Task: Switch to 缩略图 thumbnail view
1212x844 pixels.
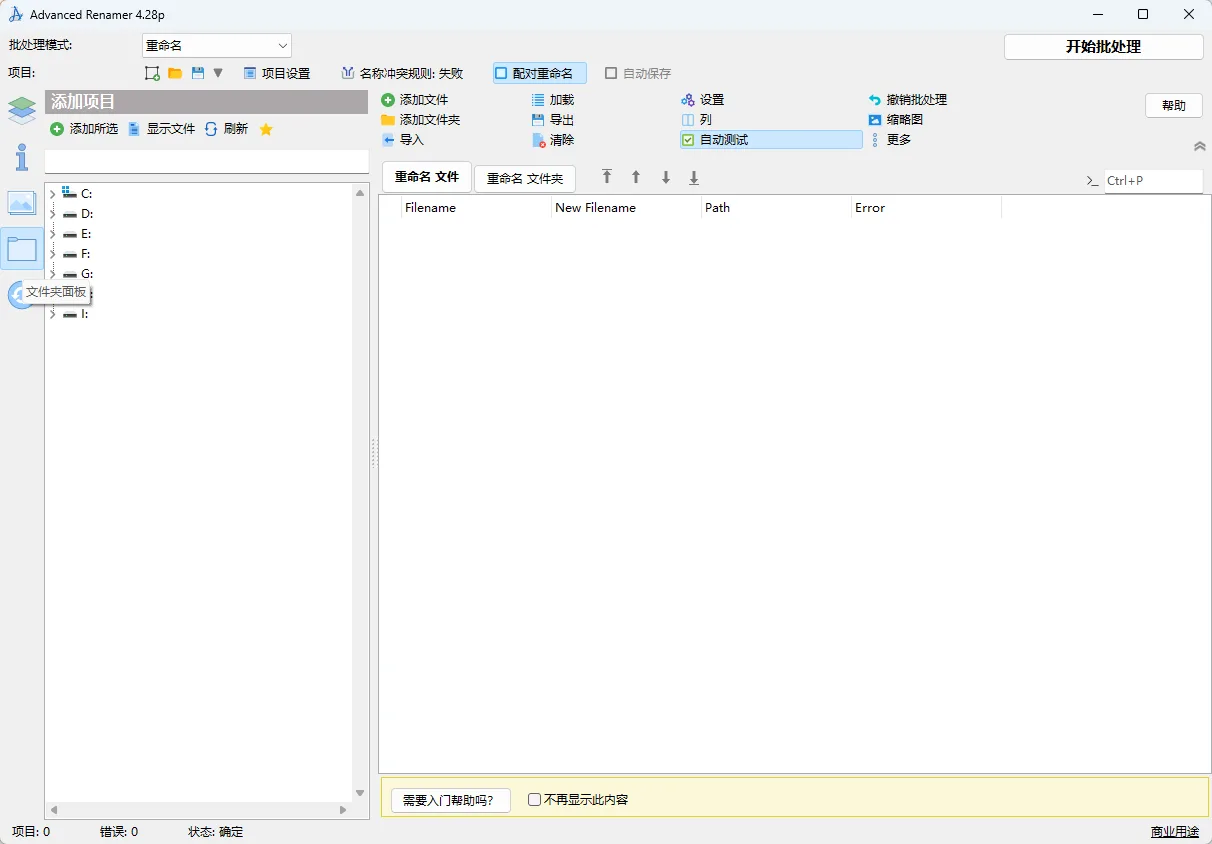Action: click(896, 120)
